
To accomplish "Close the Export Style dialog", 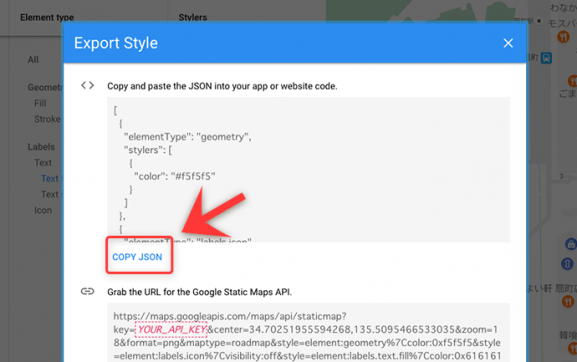I will click(508, 43).
